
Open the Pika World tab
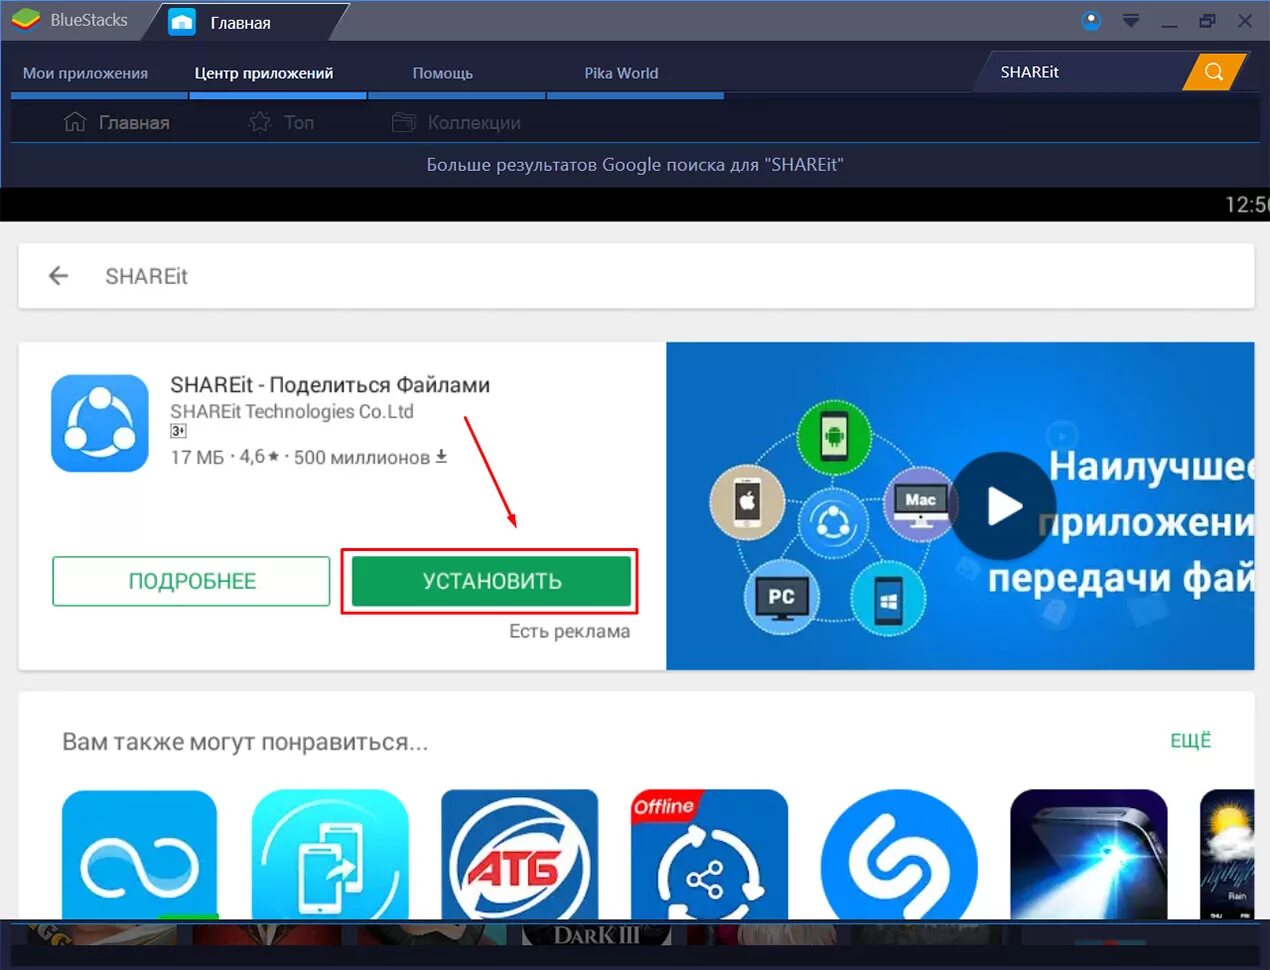tap(621, 73)
